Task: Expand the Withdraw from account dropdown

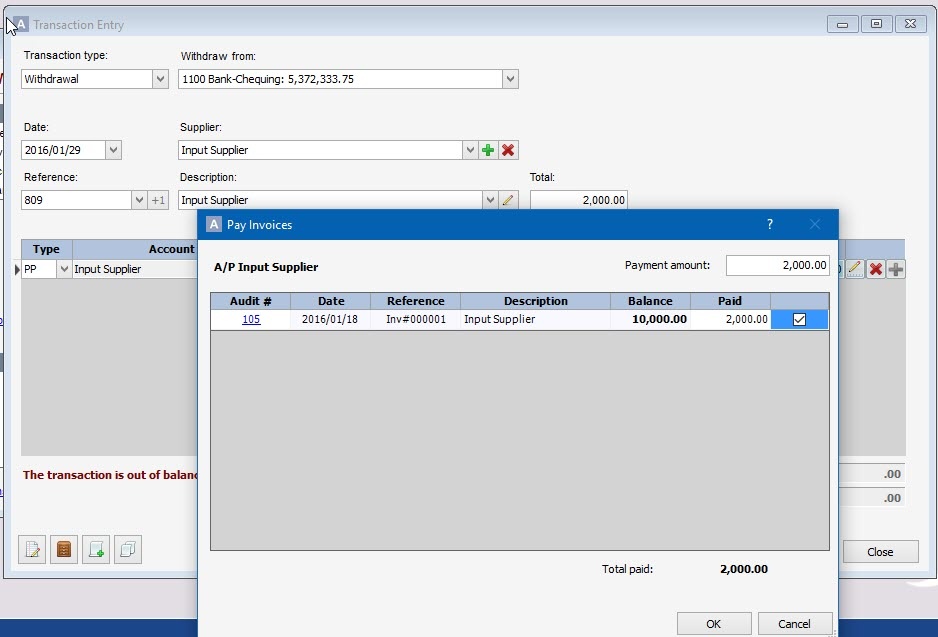Action: click(510, 79)
